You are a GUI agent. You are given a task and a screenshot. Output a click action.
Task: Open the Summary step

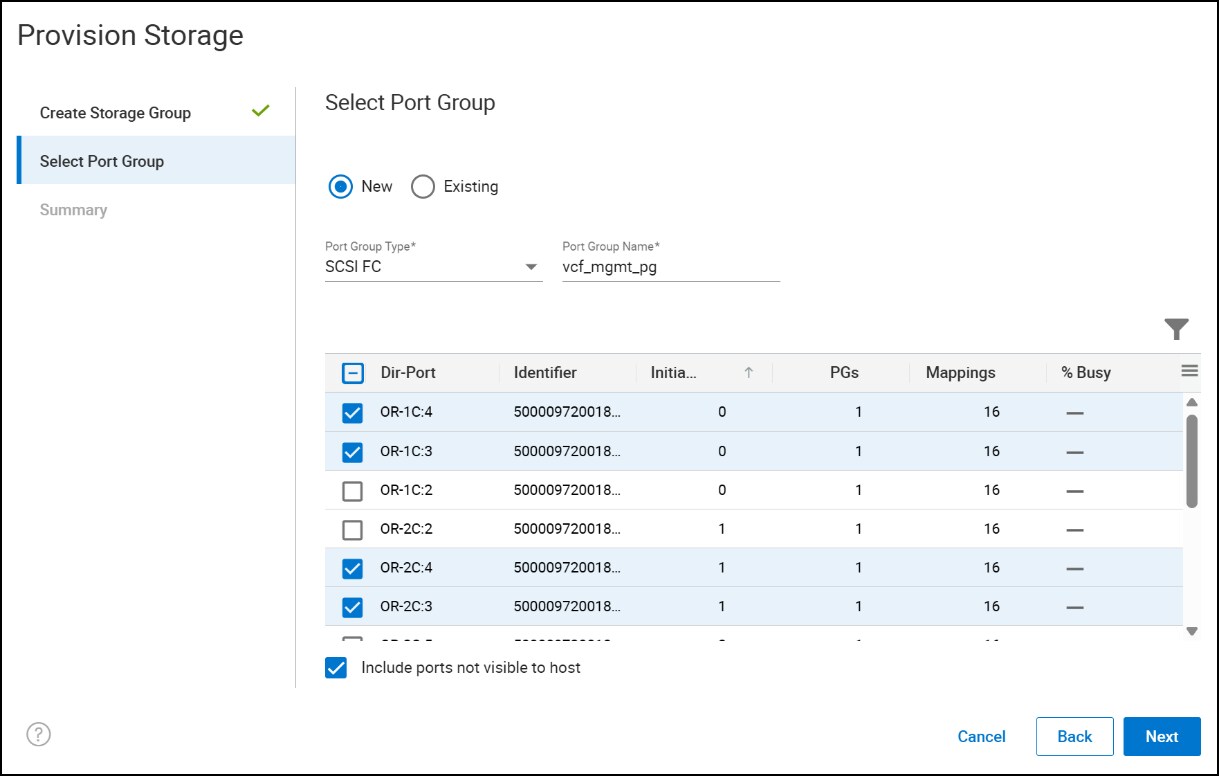[73, 210]
